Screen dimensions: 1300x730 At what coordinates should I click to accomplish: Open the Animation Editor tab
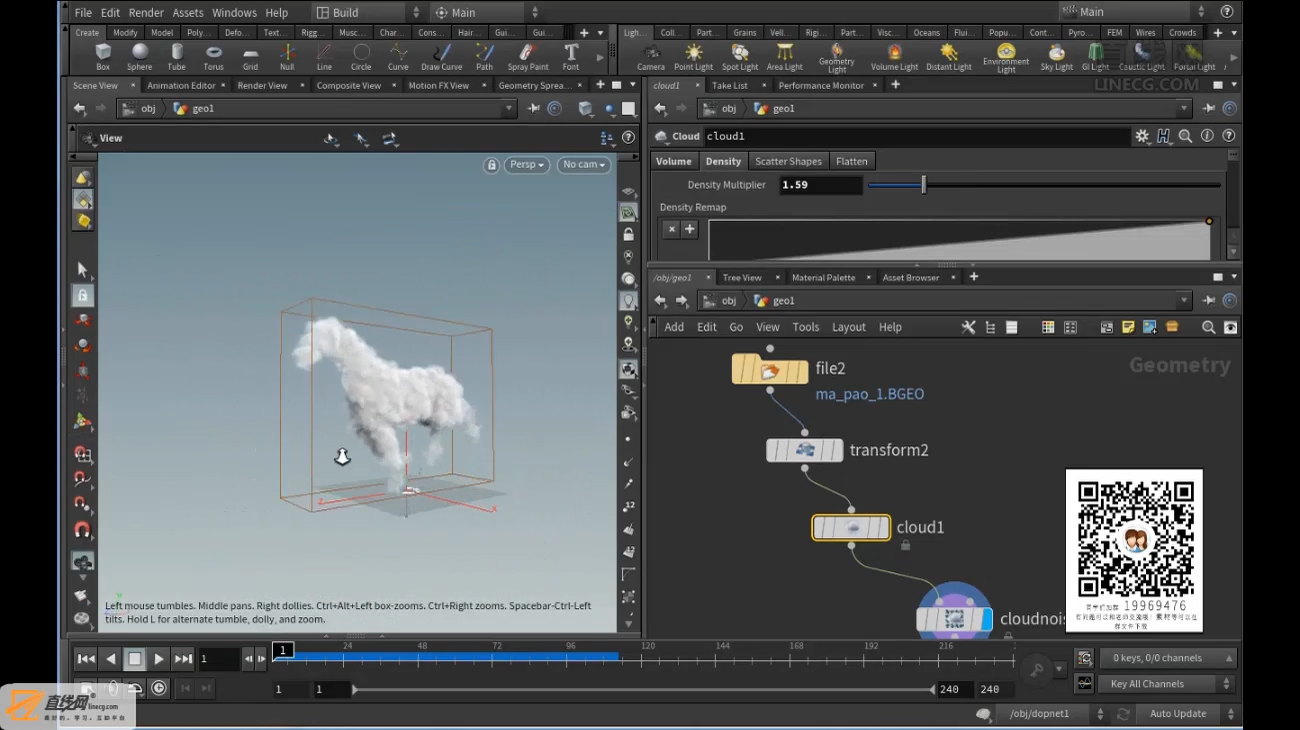[x=181, y=85]
